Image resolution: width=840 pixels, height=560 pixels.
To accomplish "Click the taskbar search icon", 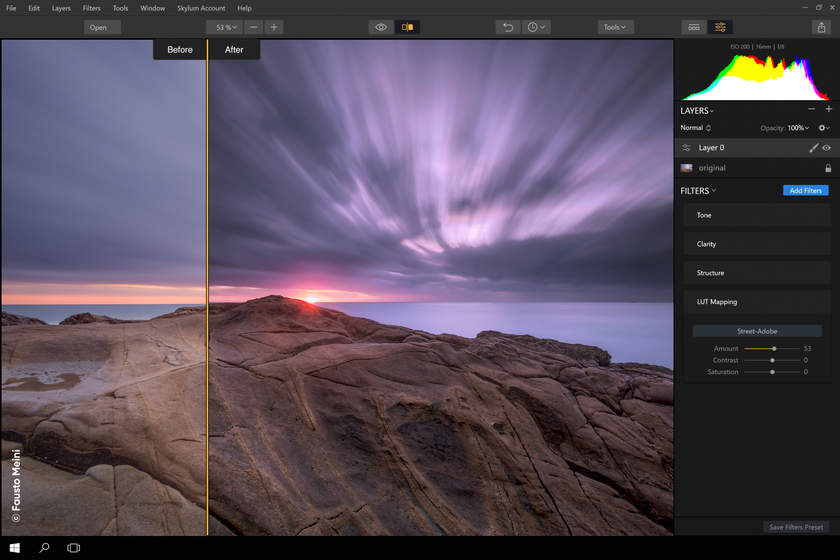I will pyautogui.click(x=44, y=548).
